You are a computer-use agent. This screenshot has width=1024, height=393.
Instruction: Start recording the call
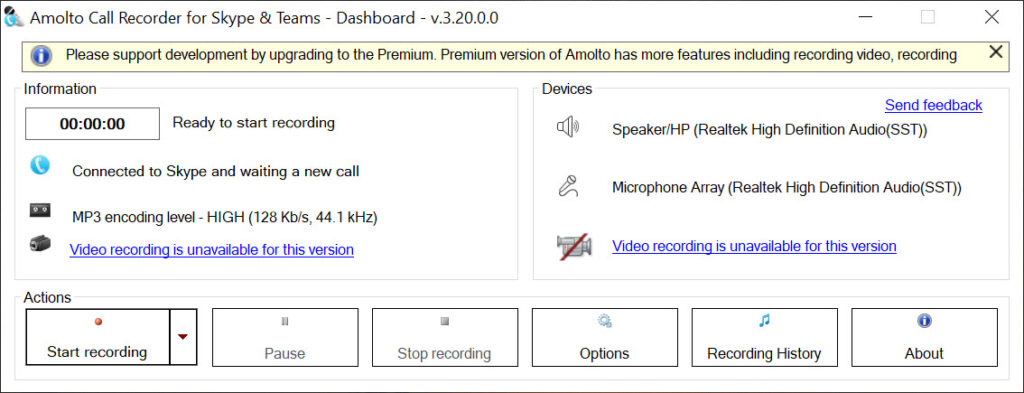97,337
